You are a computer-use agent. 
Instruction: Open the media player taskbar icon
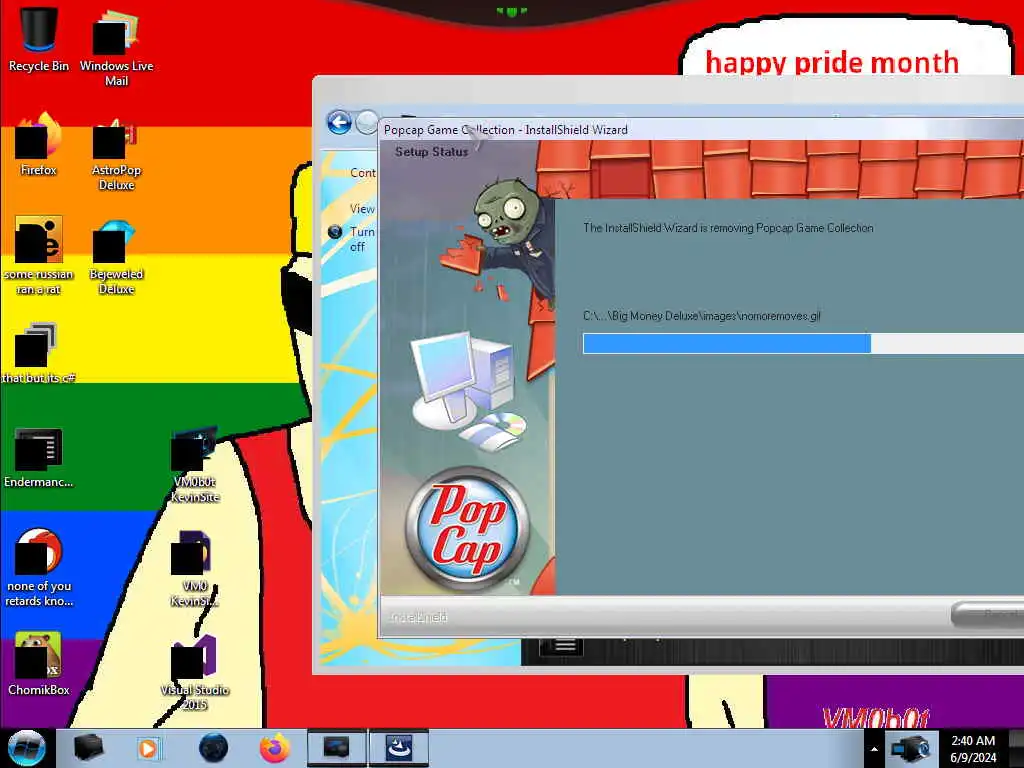pyautogui.click(x=149, y=748)
